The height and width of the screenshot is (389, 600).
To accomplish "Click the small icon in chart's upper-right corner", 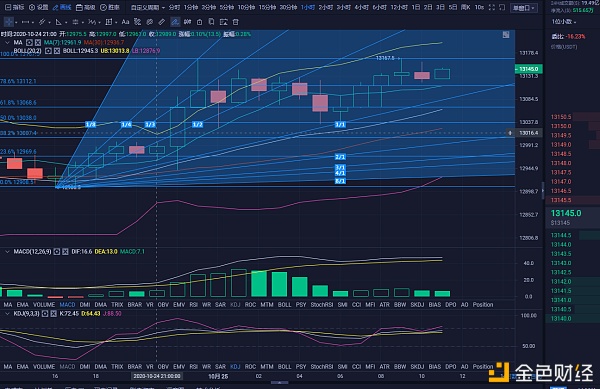I will (506, 35).
